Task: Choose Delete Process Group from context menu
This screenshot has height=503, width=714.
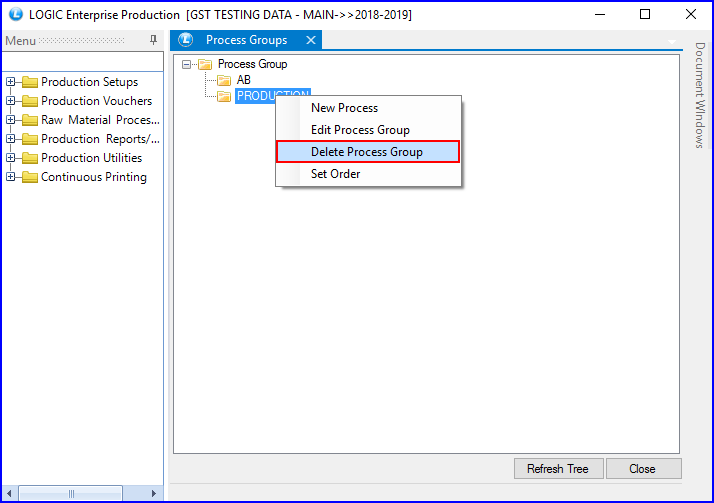Action: click(x=368, y=152)
